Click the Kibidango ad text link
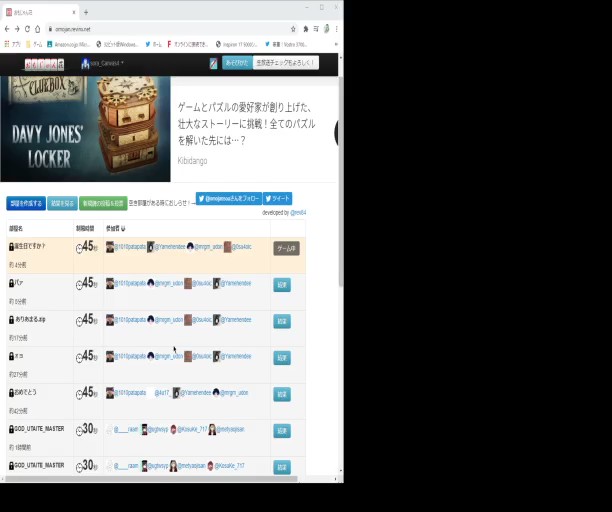612x512 pixels. click(x=192, y=161)
